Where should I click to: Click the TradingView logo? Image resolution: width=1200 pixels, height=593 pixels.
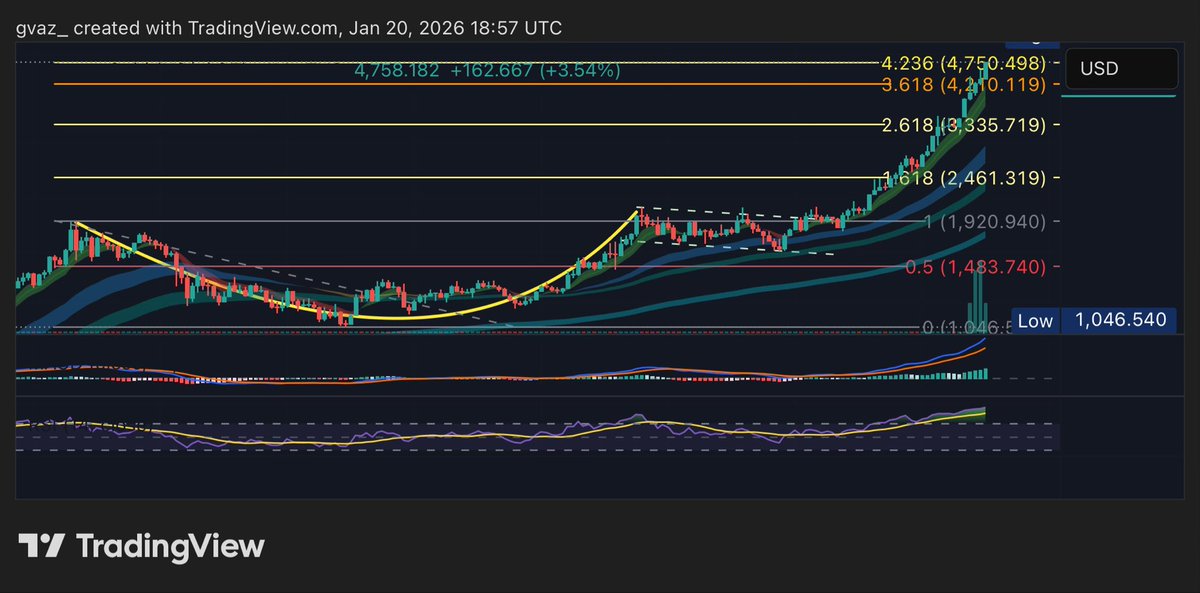142,546
